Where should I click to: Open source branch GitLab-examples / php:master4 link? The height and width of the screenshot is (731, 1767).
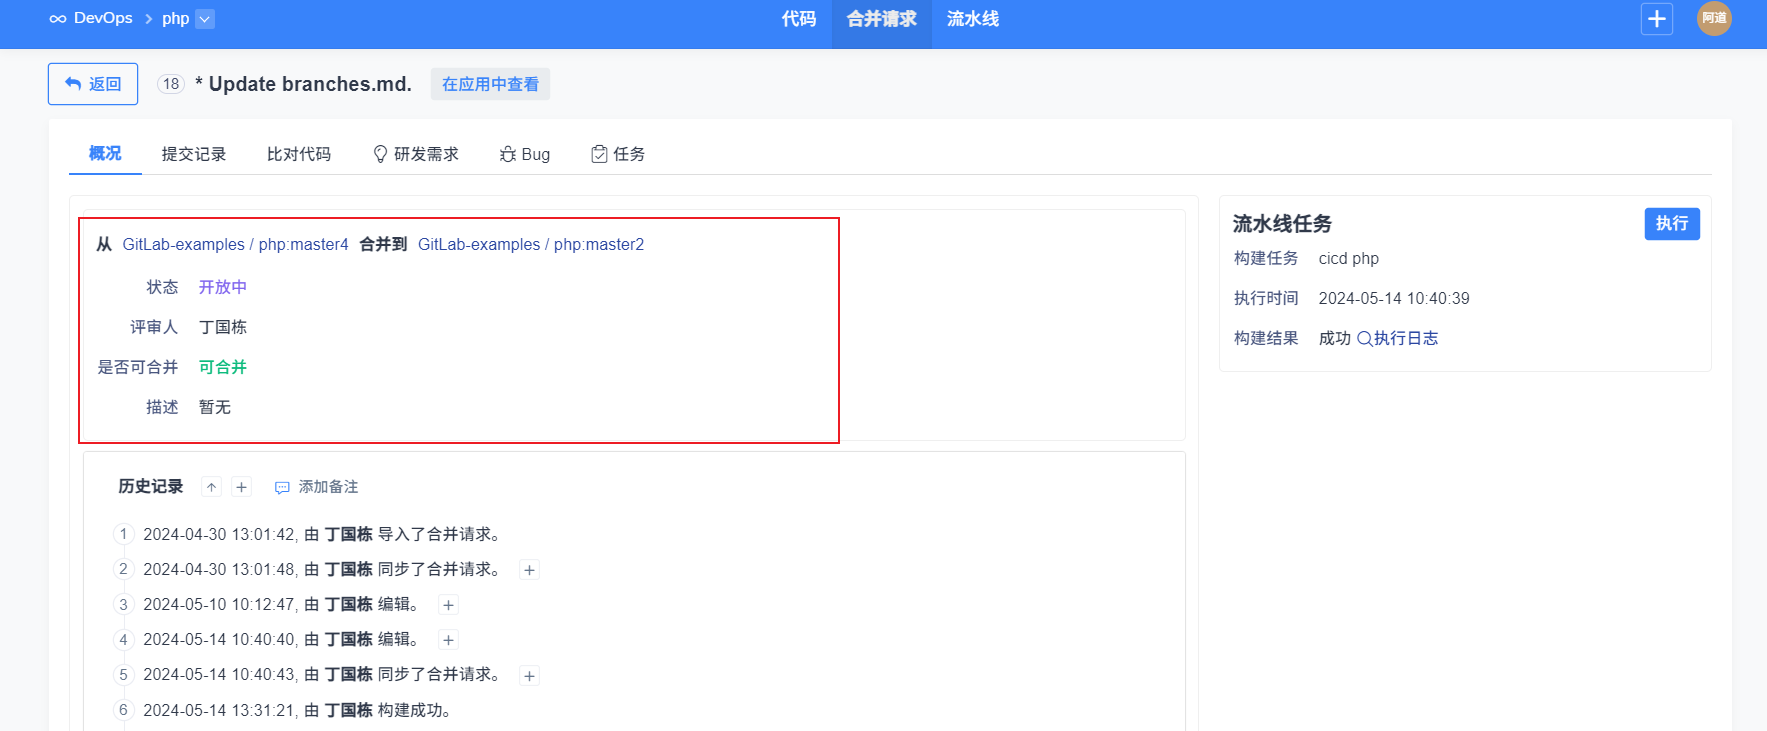point(235,244)
